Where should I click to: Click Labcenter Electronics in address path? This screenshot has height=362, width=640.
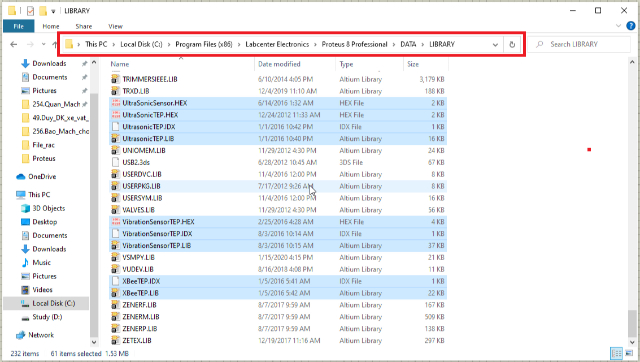277,44
